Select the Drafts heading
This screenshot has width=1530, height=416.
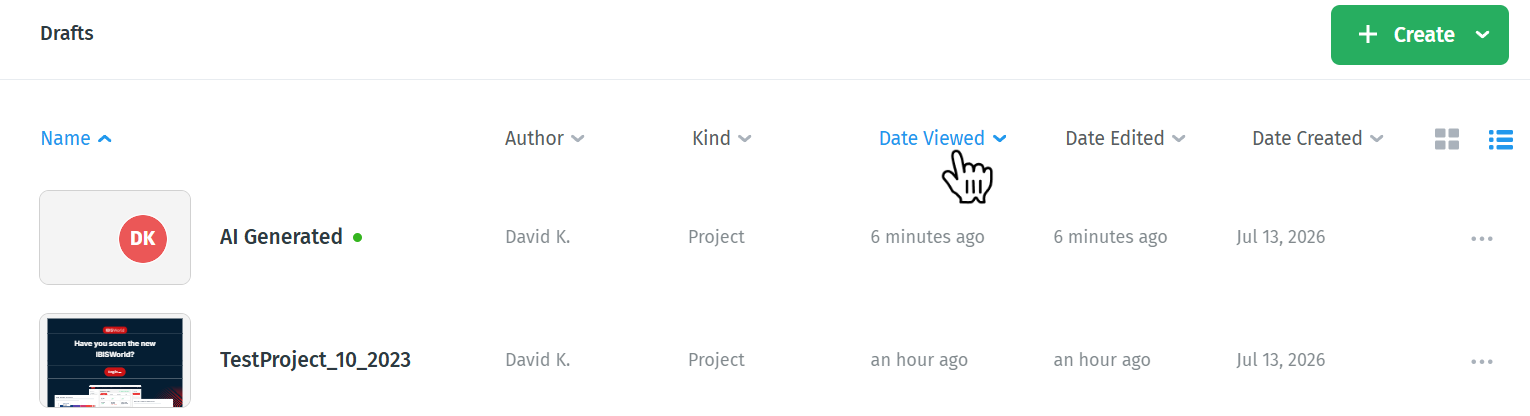67,34
